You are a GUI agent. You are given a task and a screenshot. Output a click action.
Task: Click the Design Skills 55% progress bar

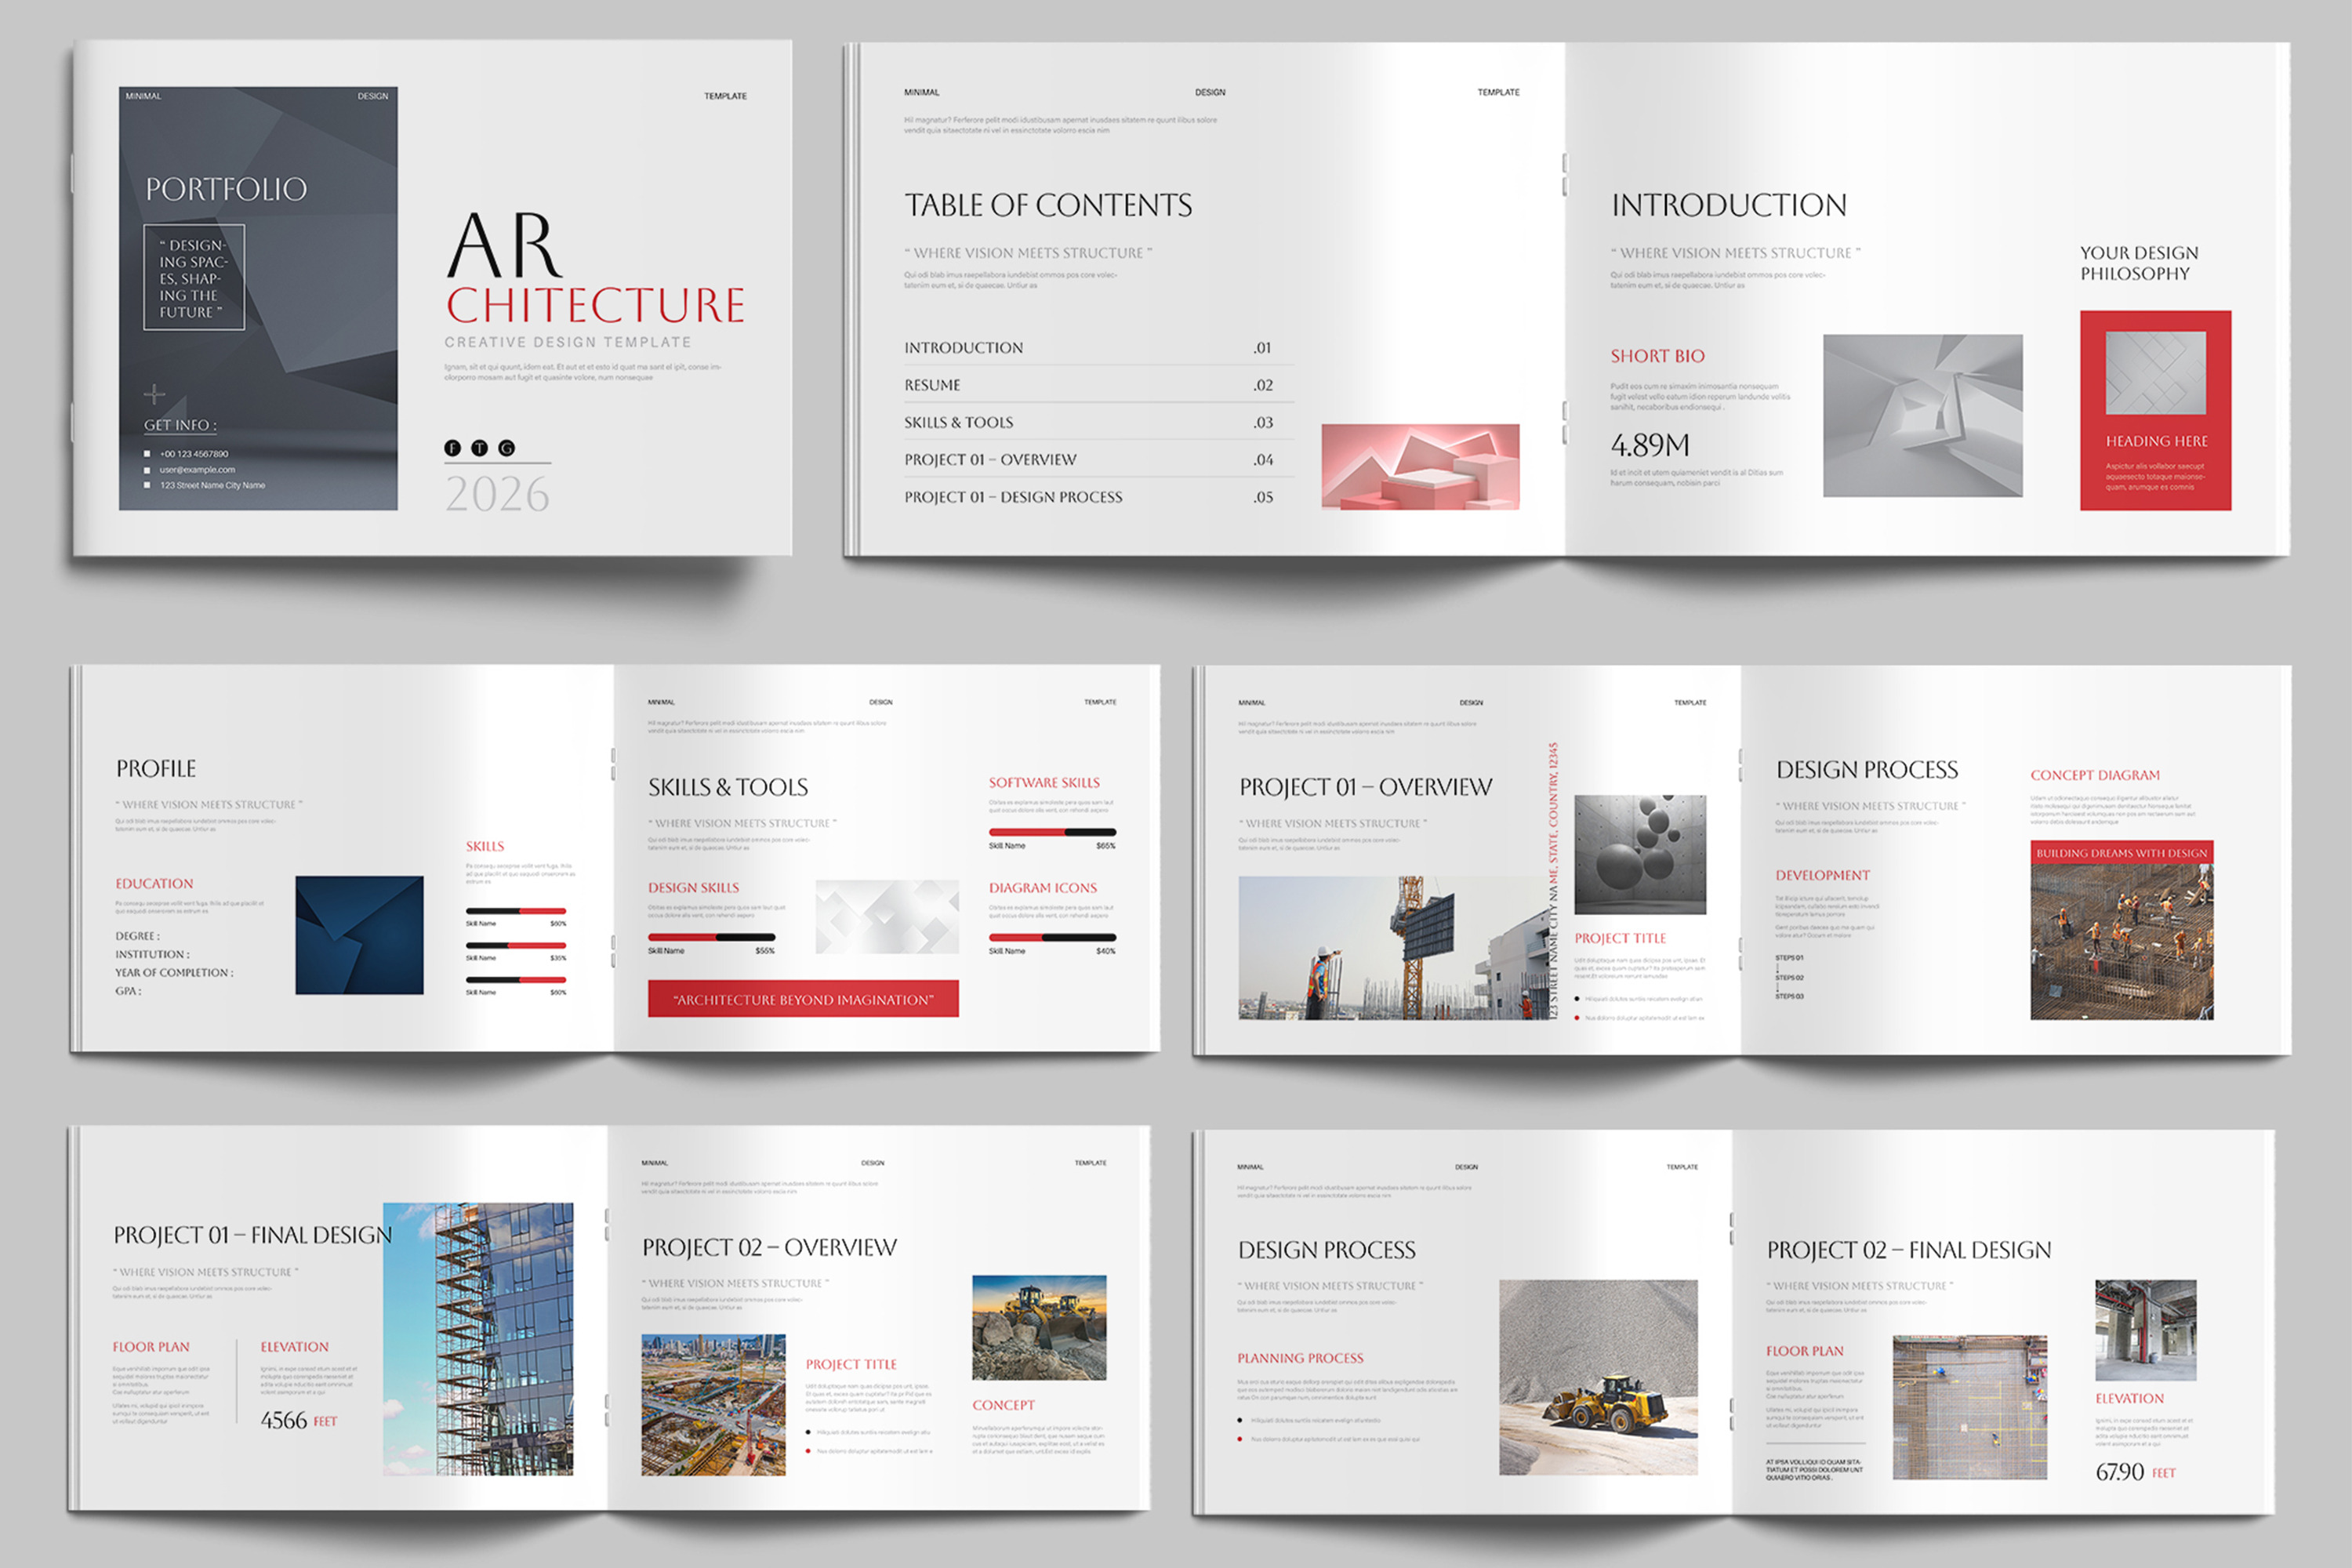pos(711,937)
